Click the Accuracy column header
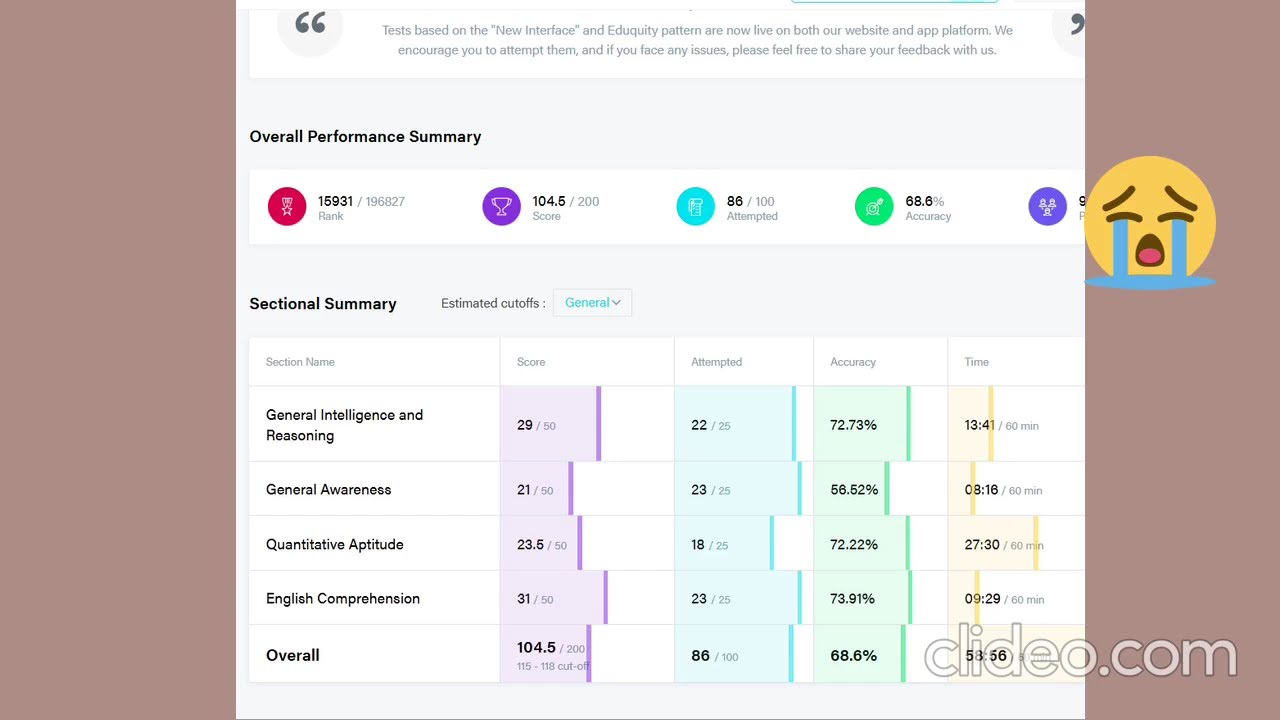Viewport: 1280px width, 720px height. (x=853, y=362)
